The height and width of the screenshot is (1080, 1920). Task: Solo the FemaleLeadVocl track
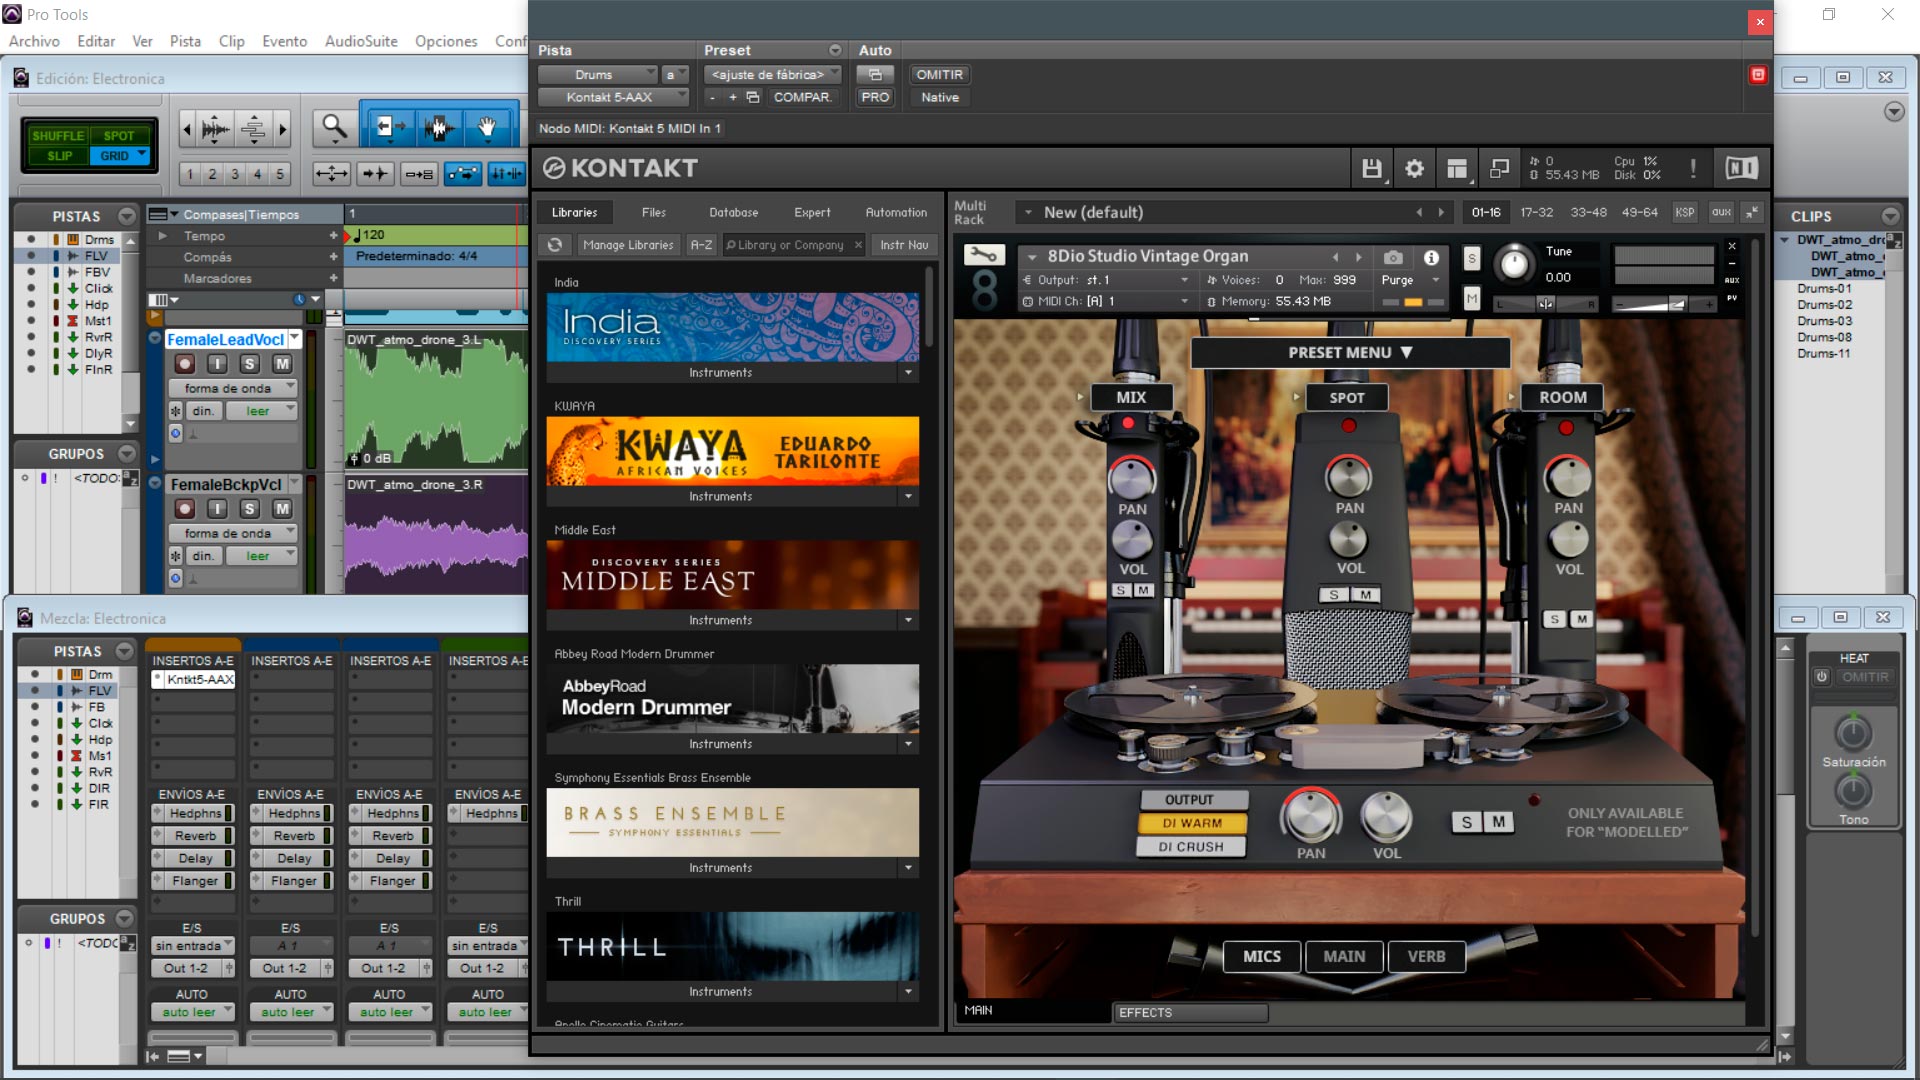(x=250, y=365)
